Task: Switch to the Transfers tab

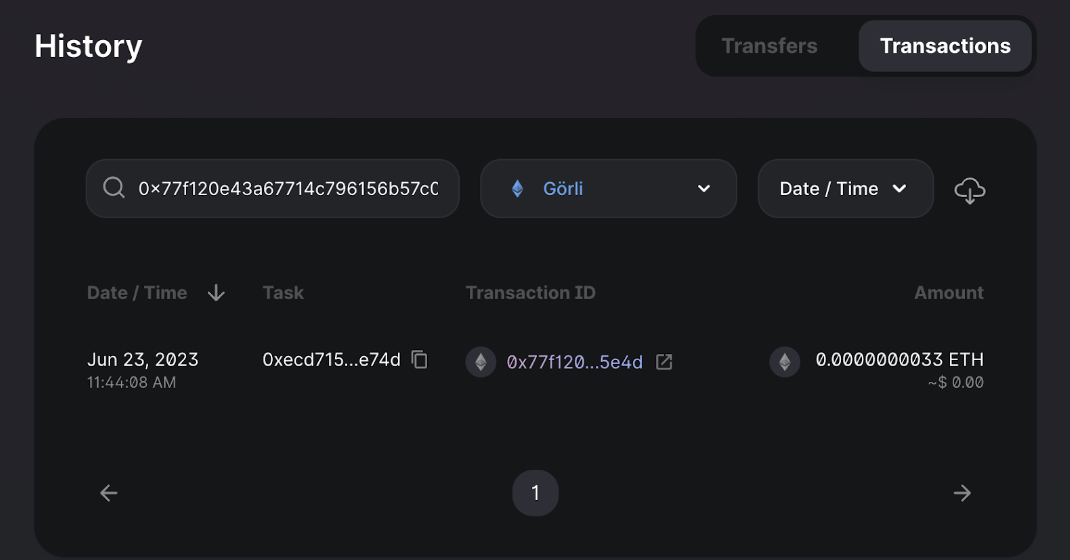Action: coord(769,46)
